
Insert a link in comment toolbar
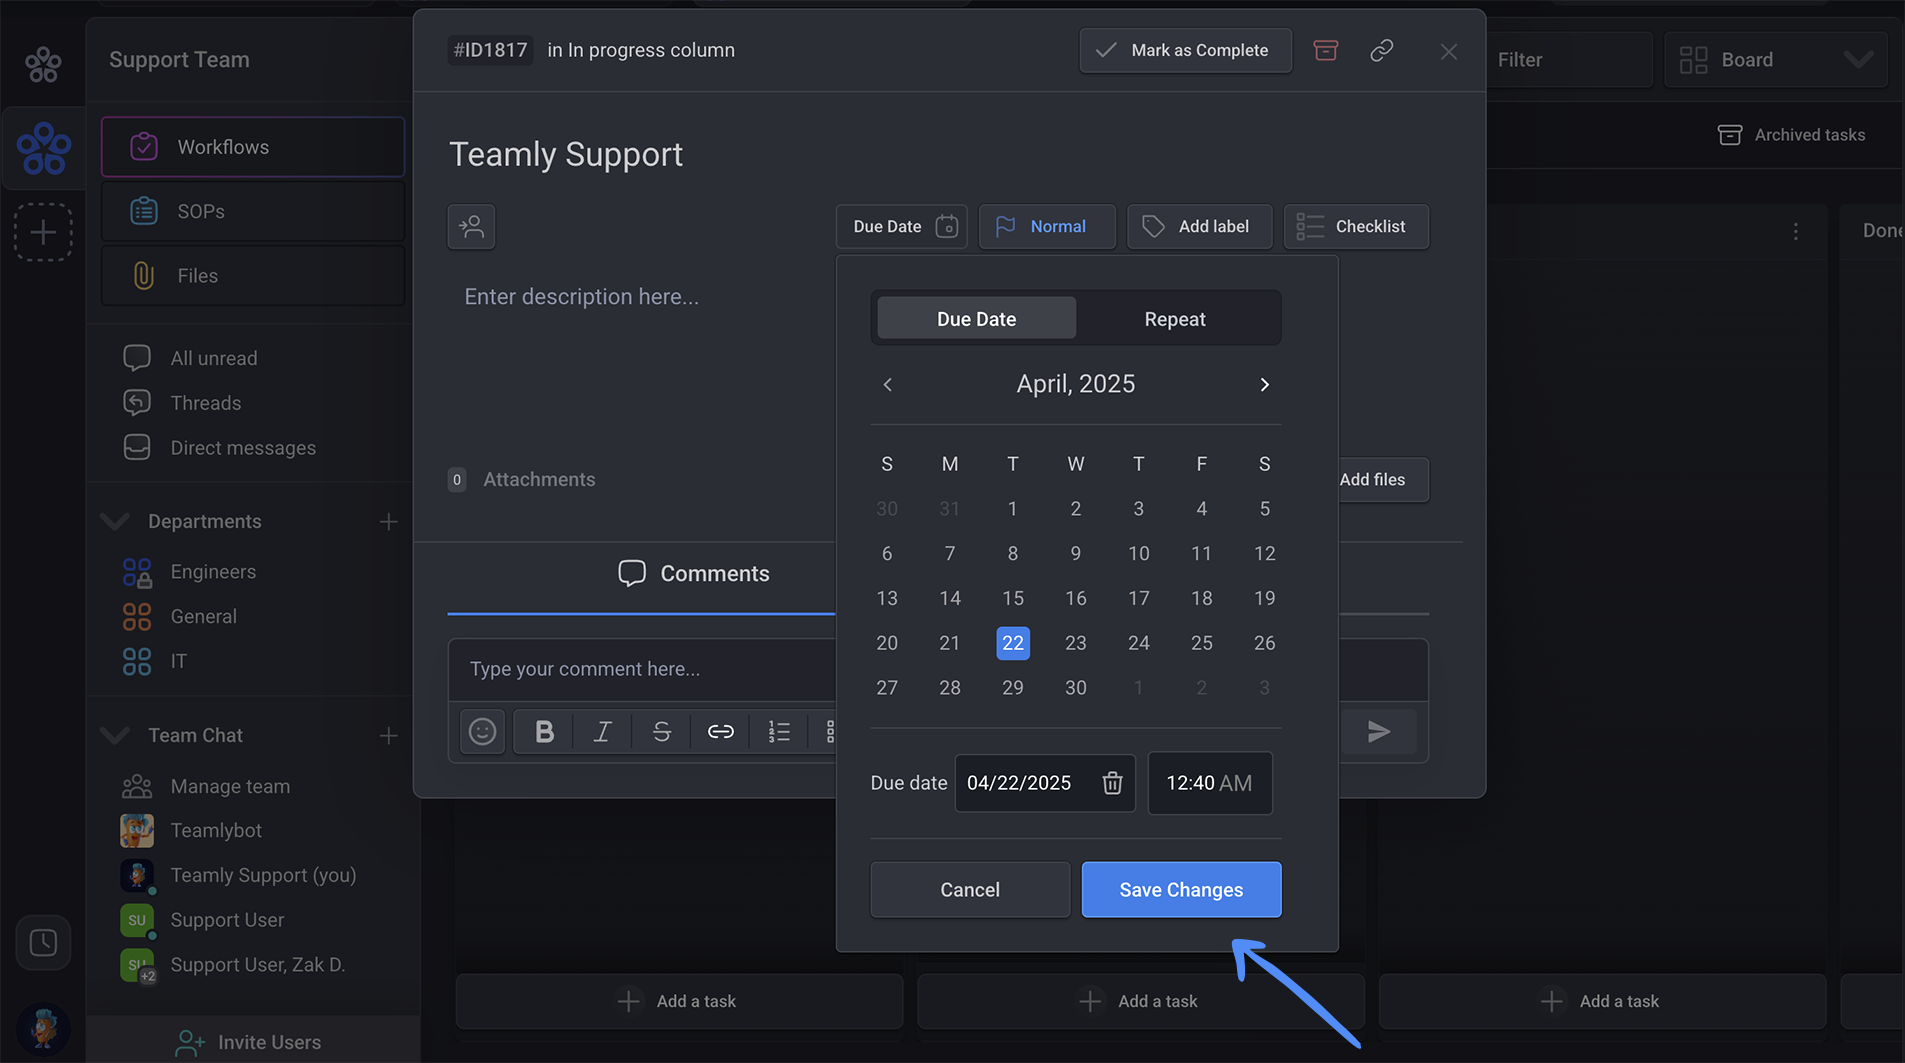[720, 732]
